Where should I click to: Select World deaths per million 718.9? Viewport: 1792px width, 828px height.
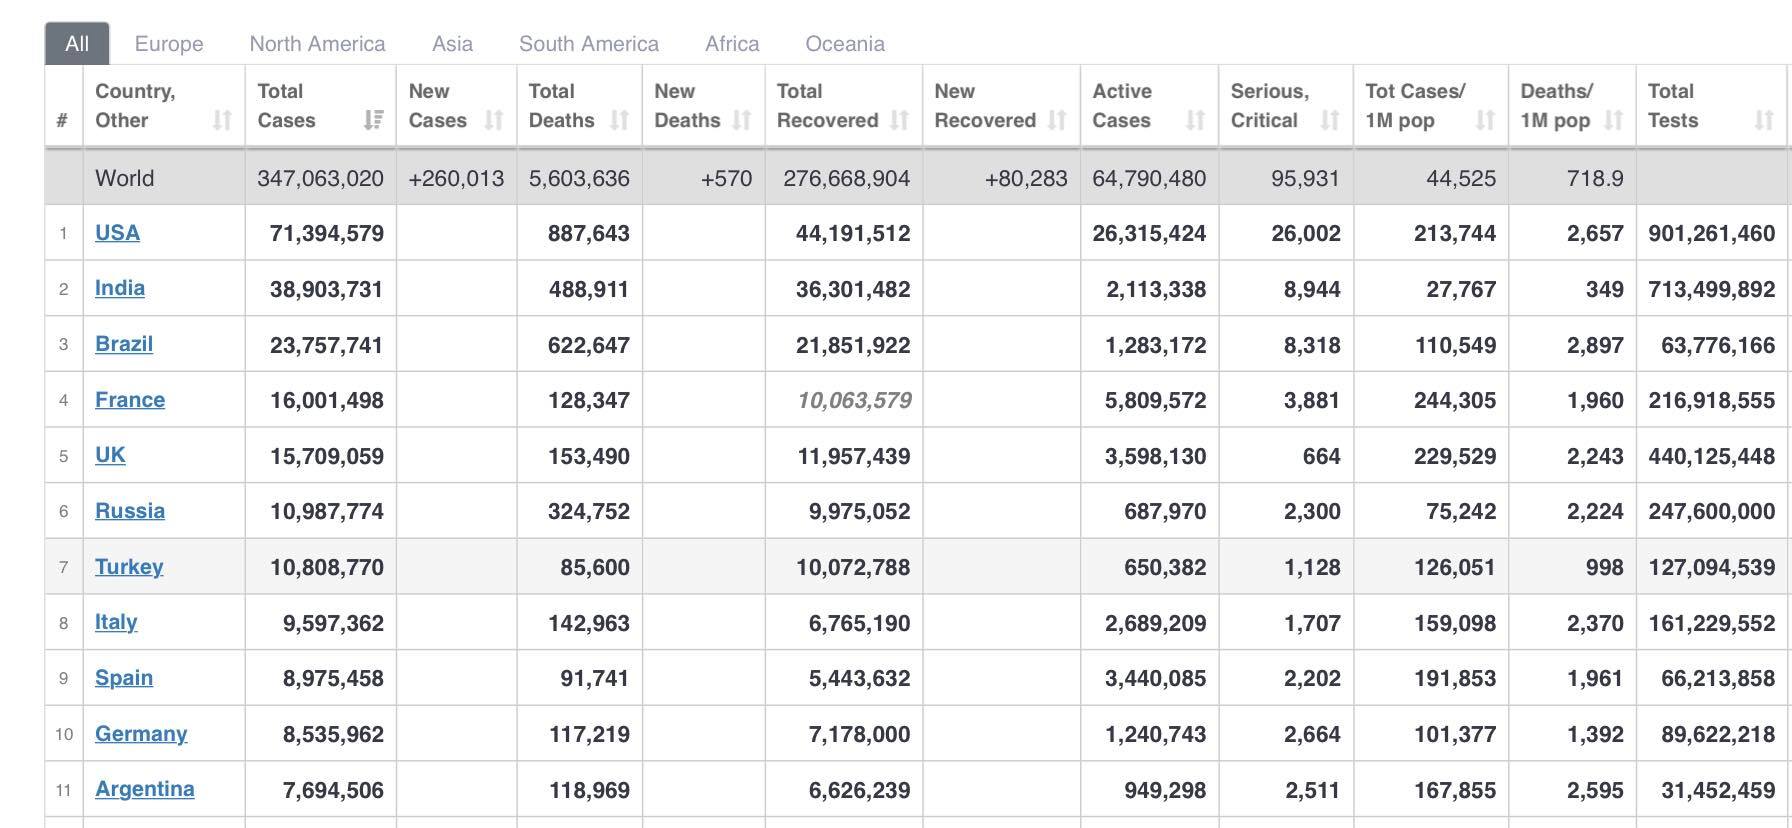click(1595, 178)
